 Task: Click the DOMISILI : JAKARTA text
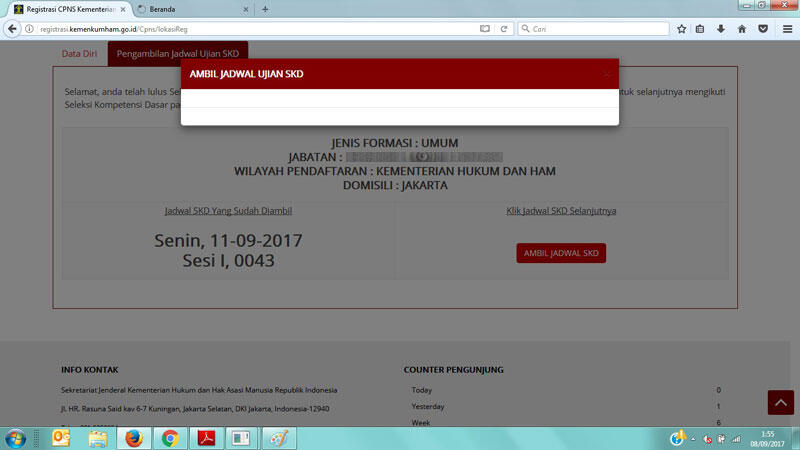pyautogui.click(x=395, y=185)
